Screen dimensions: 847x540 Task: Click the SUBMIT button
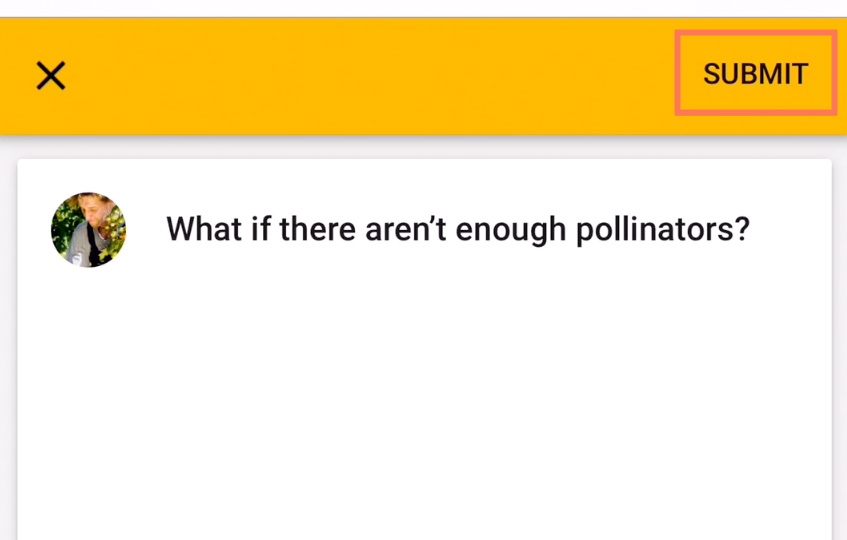click(755, 74)
